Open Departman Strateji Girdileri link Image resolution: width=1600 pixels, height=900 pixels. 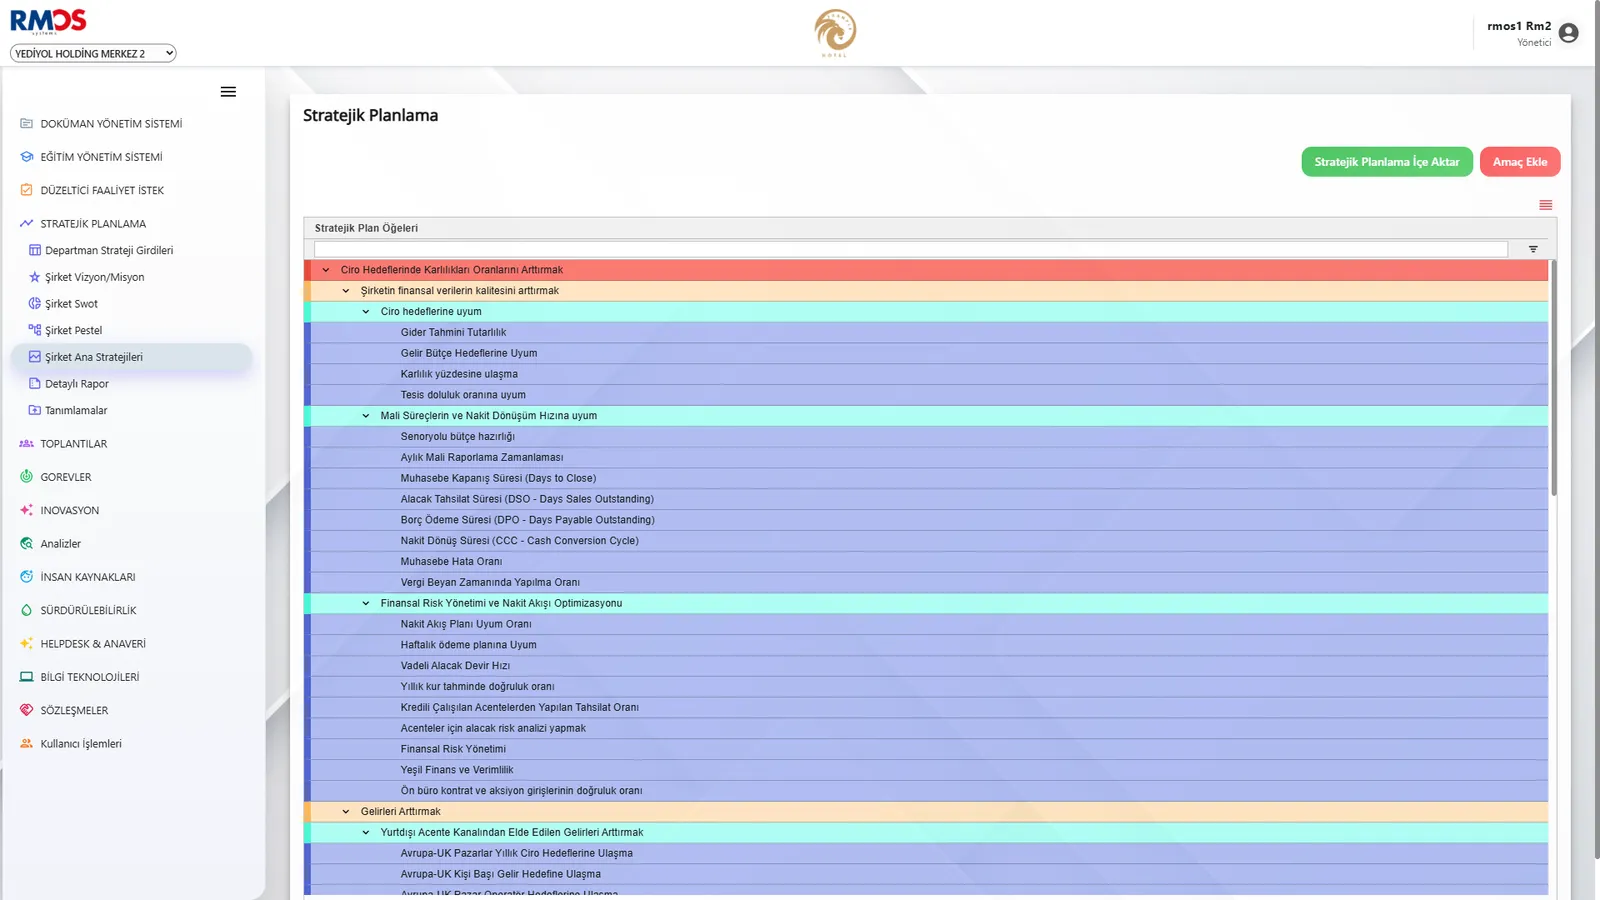(x=109, y=251)
